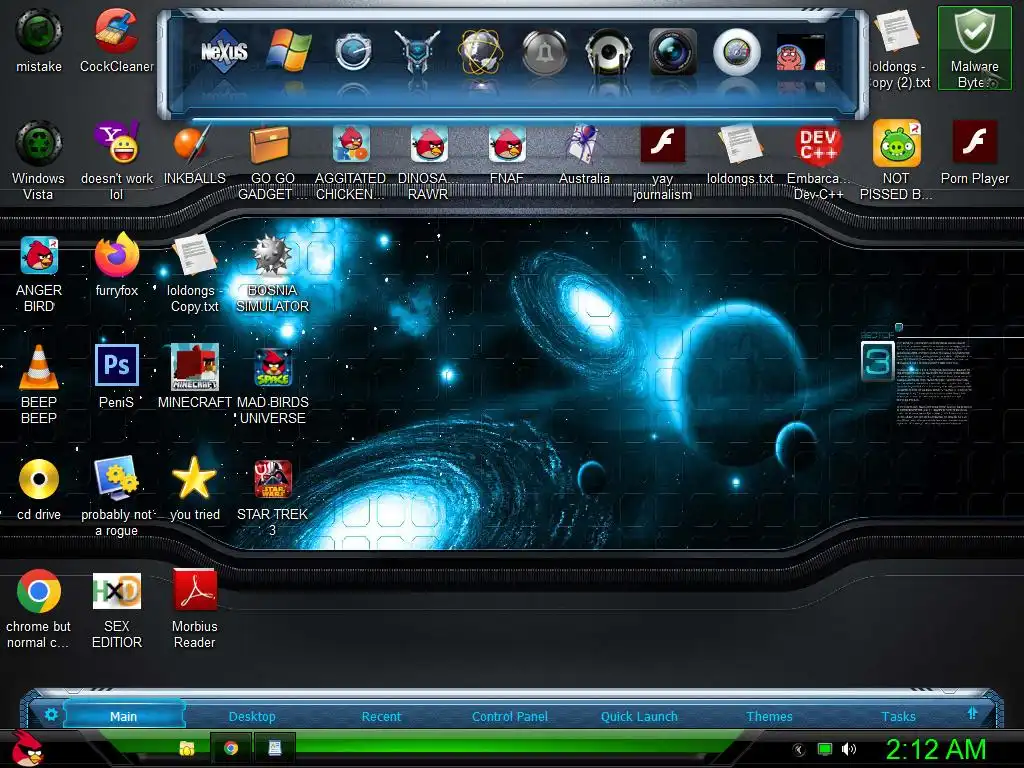Click the shelf pin arrow icon
1024x768 pixels.
[x=972, y=713]
